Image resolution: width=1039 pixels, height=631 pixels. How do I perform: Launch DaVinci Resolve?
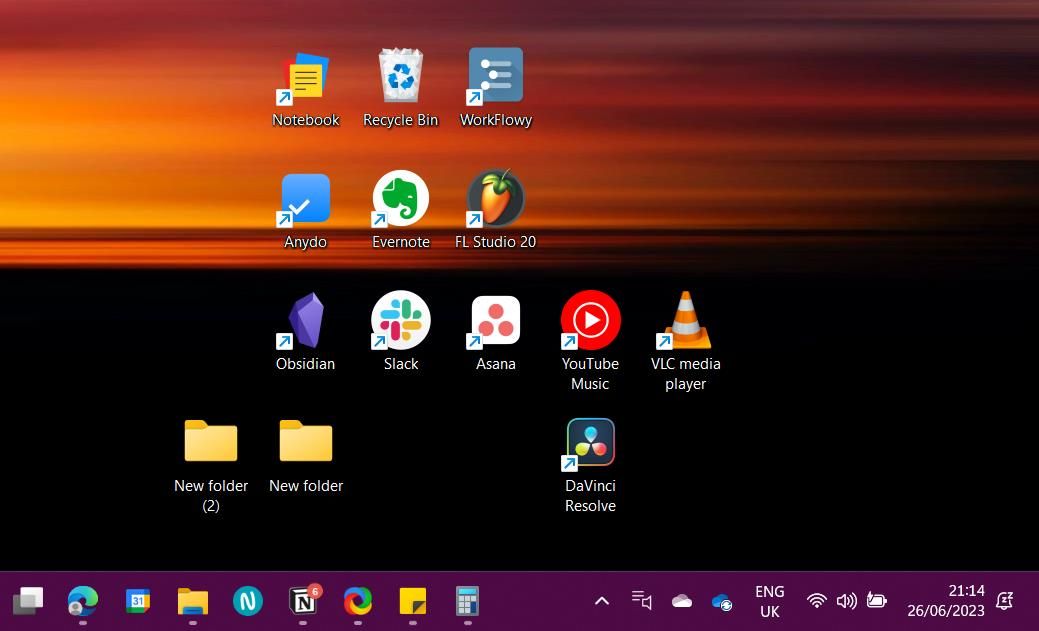pyautogui.click(x=590, y=440)
